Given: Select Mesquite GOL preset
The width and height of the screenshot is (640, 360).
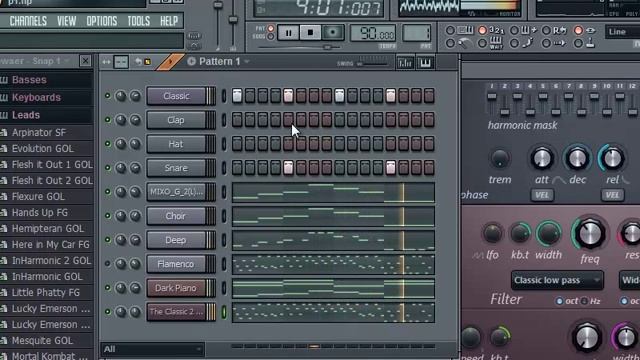Looking at the screenshot, I should tap(42, 340).
